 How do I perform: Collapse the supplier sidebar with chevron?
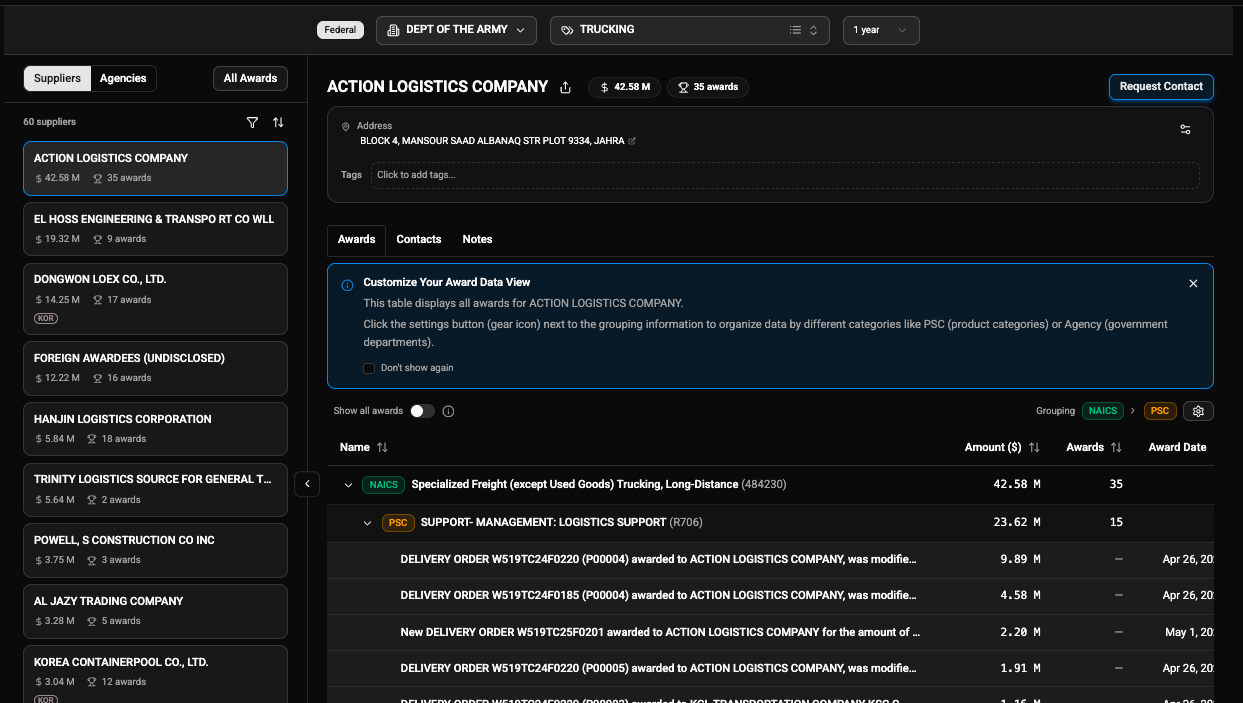(307, 484)
